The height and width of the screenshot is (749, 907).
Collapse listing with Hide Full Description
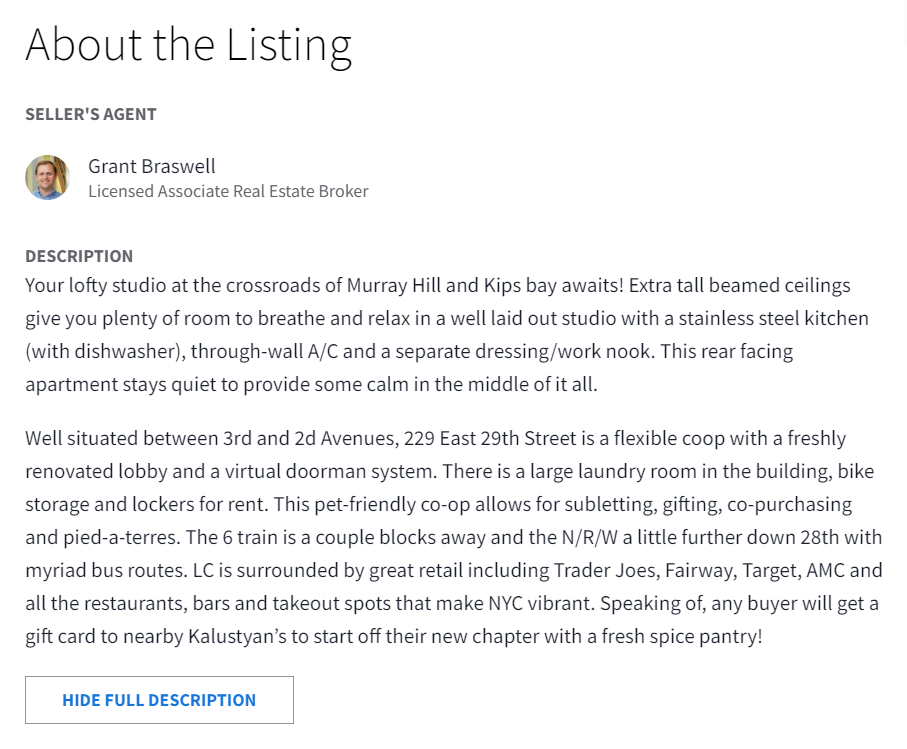point(159,700)
